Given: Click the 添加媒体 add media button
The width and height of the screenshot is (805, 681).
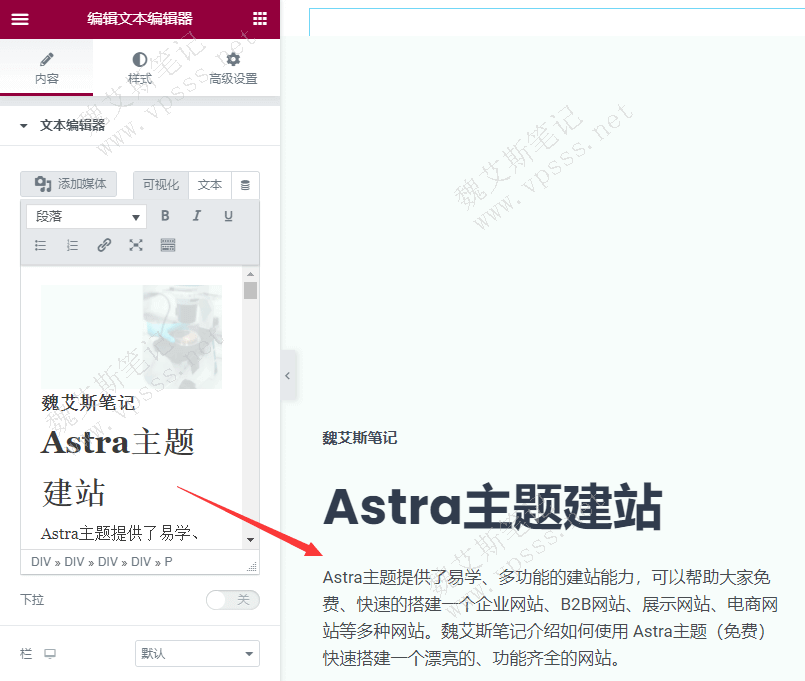Looking at the screenshot, I should click(x=68, y=184).
